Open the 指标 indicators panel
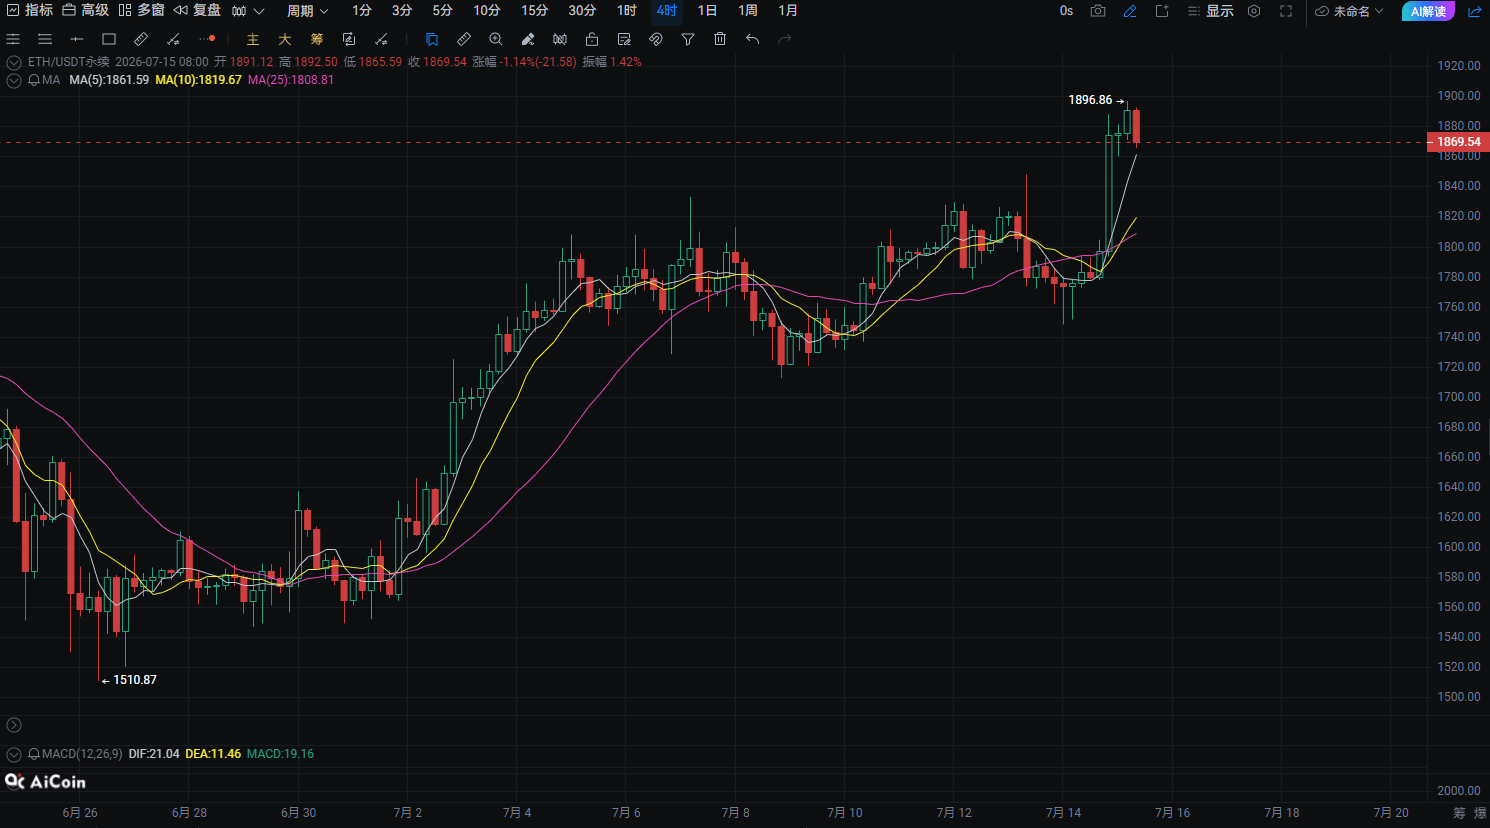 30,10
